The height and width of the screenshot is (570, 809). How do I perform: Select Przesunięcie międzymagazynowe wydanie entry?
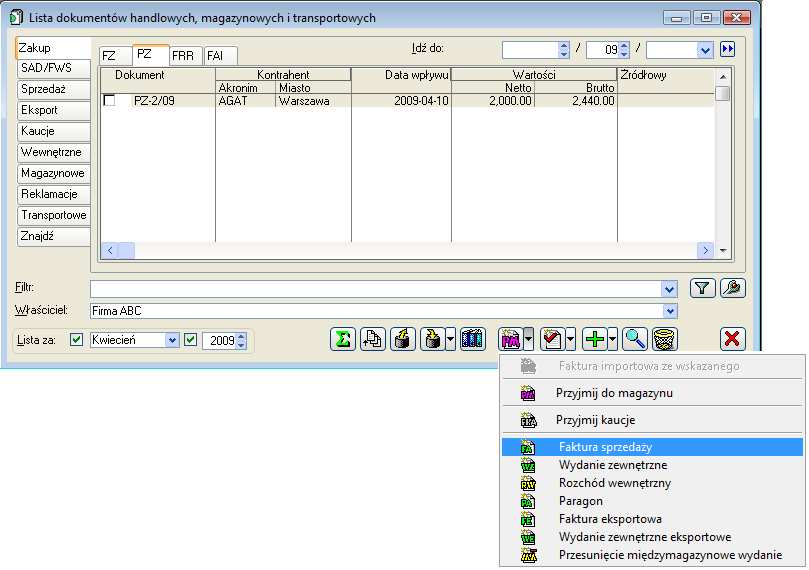pos(652,556)
